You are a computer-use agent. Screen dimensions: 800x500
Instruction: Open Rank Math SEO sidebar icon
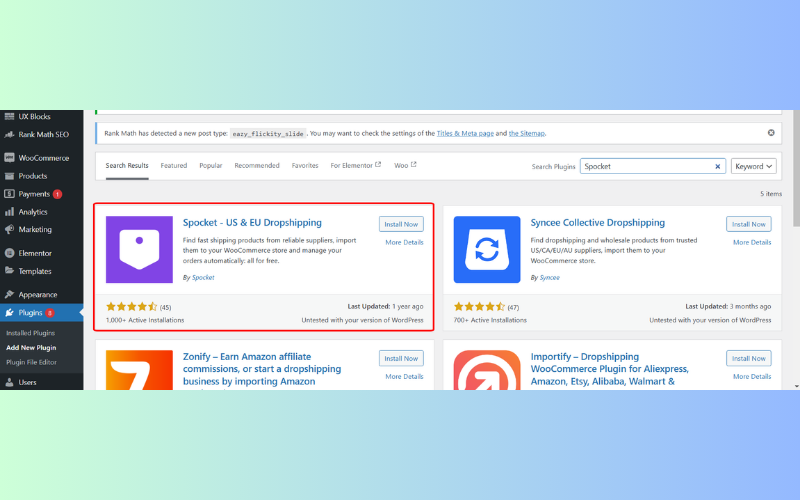(x=9, y=135)
